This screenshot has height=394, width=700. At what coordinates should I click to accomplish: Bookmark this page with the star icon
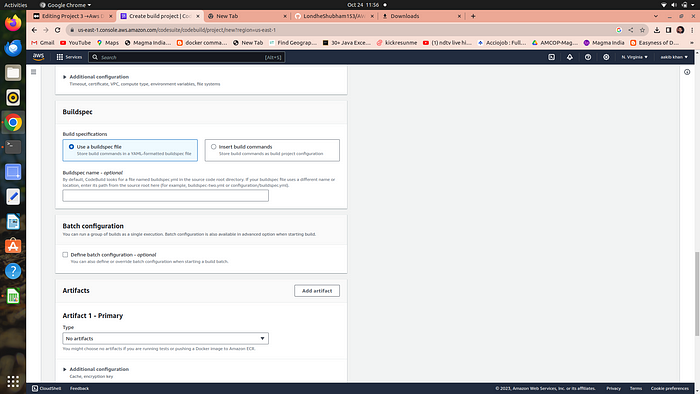[x=642, y=30]
